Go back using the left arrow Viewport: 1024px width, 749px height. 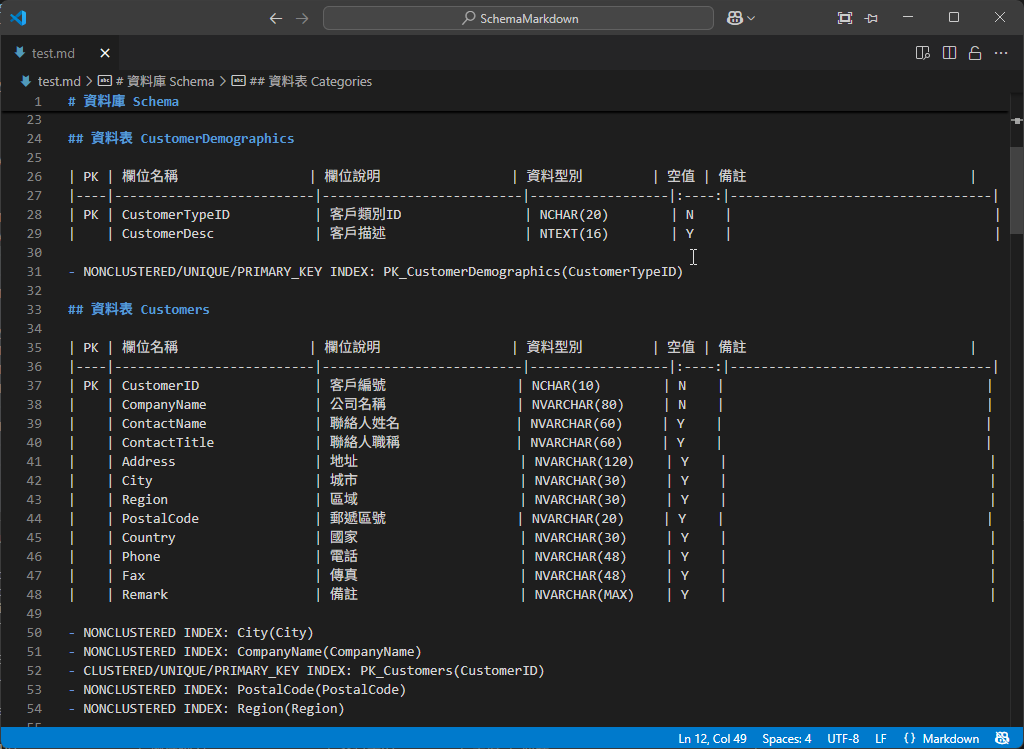276,18
